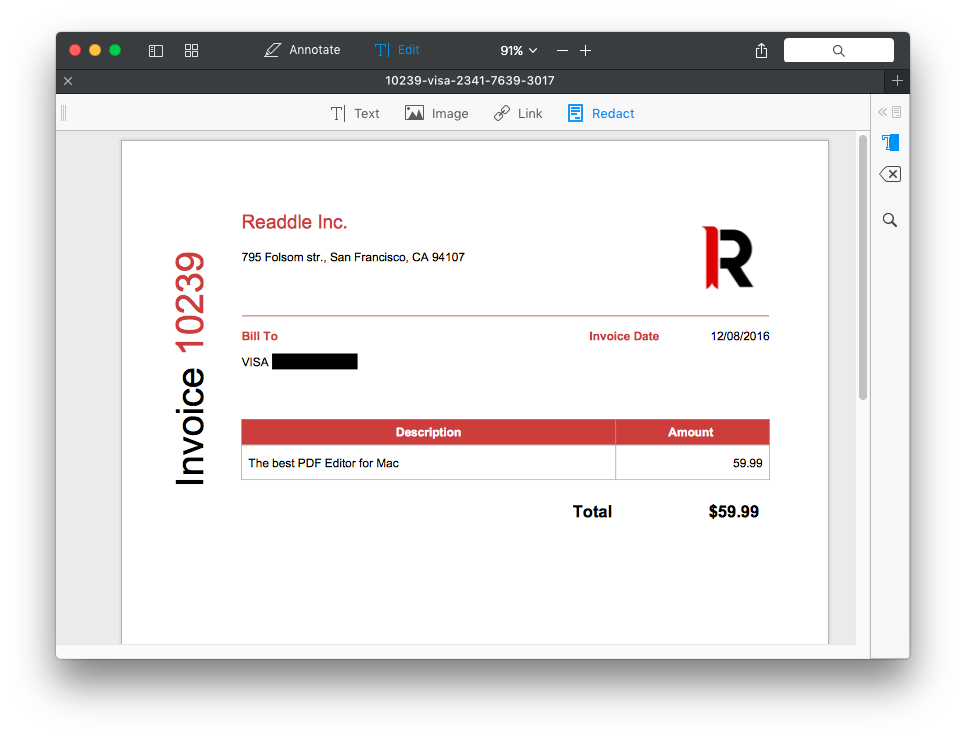Click the vertical scrollbar of the document

click(862, 267)
